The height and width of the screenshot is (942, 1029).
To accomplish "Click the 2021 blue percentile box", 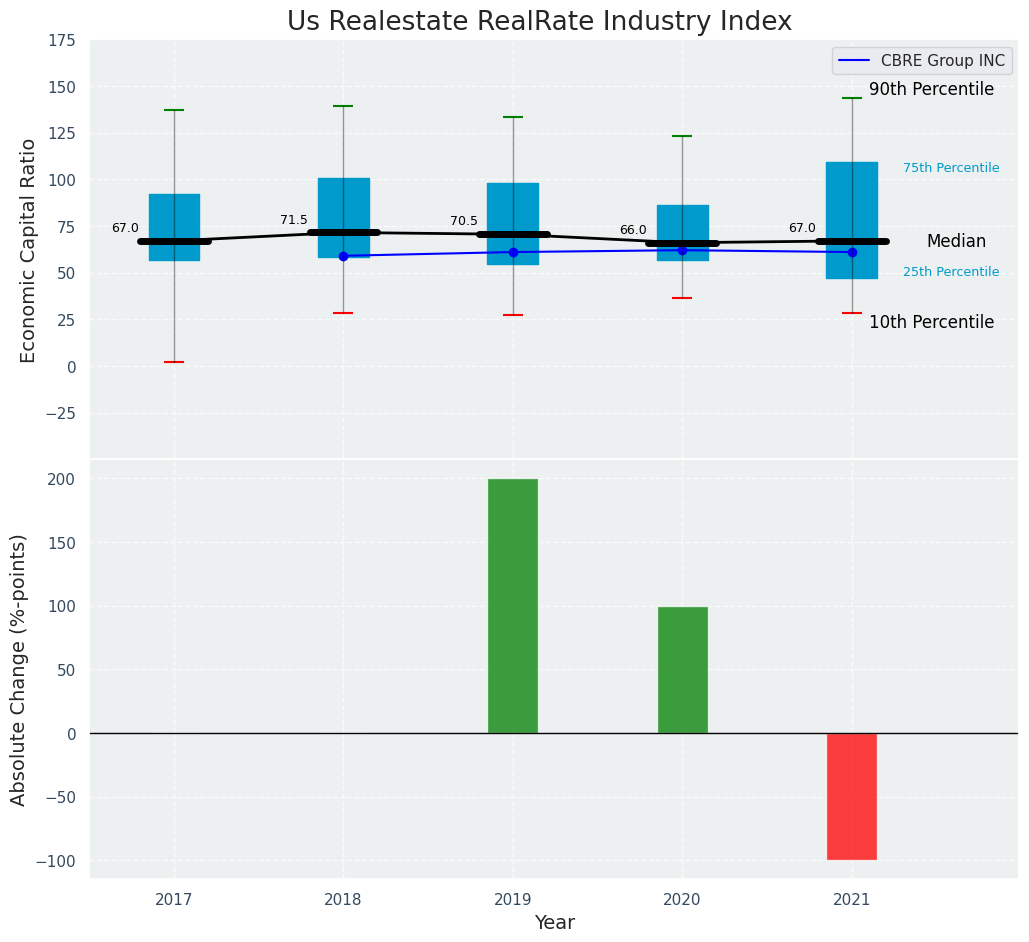I will click(852, 221).
